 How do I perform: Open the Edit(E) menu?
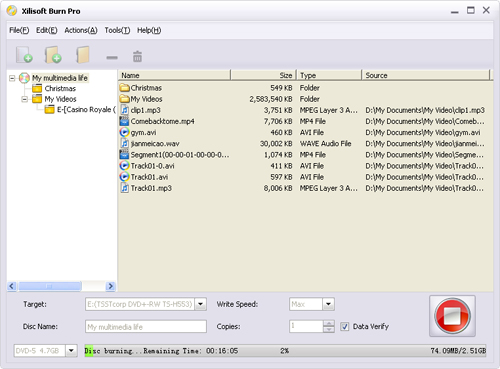coord(47,30)
